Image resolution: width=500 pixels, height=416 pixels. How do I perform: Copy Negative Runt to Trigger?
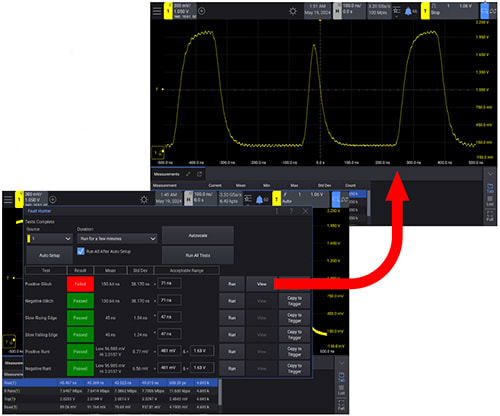tap(294, 369)
